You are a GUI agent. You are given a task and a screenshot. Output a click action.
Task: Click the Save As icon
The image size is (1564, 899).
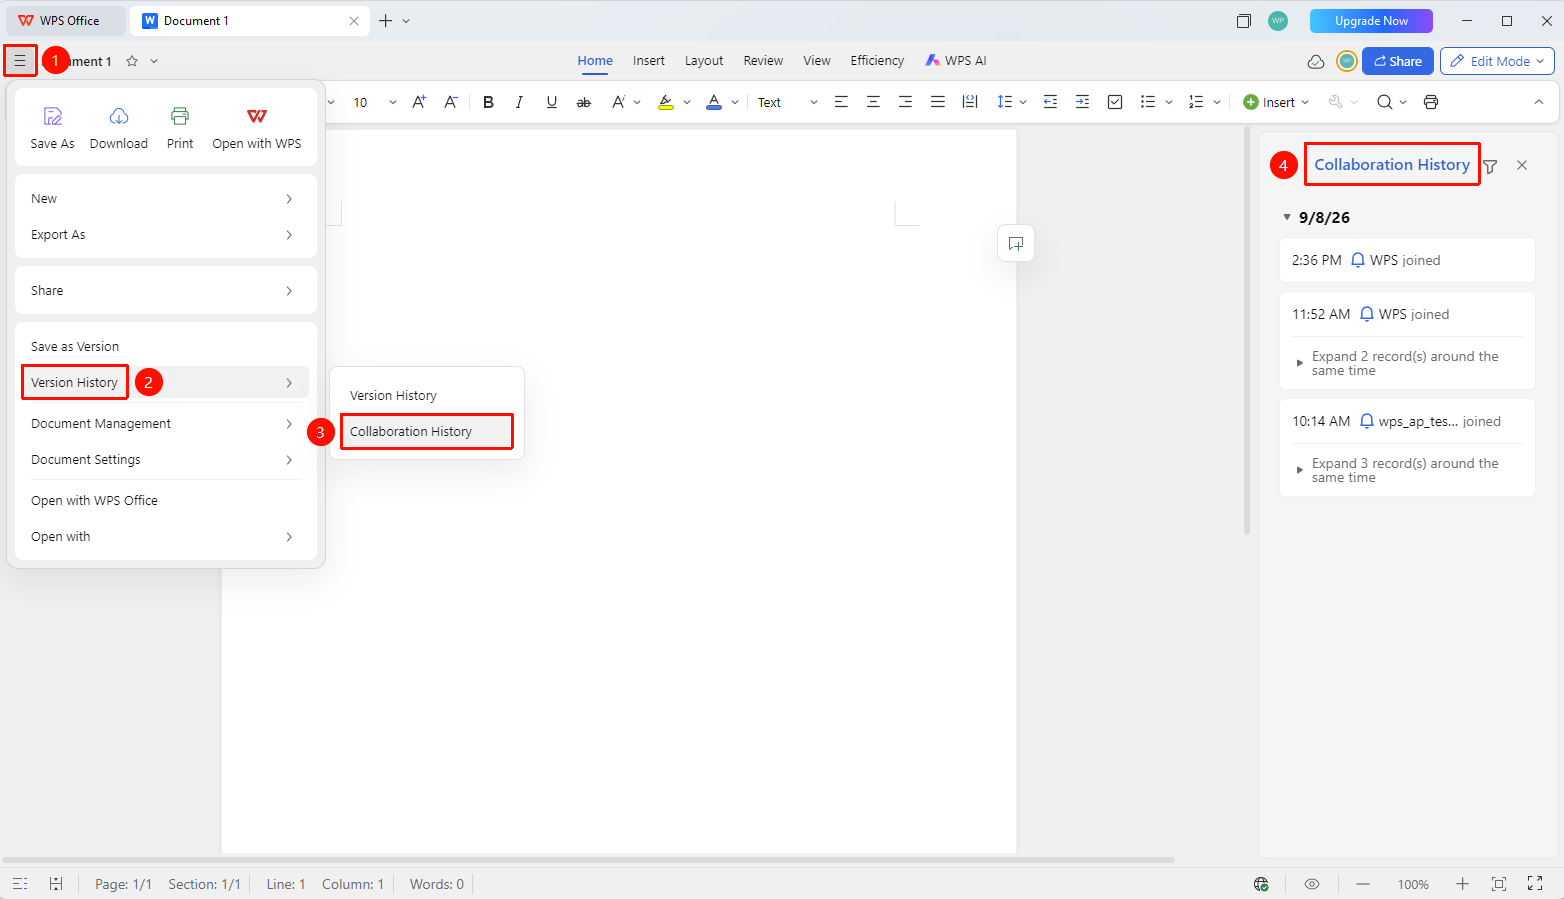pyautogui.click(x=53, y=116)
